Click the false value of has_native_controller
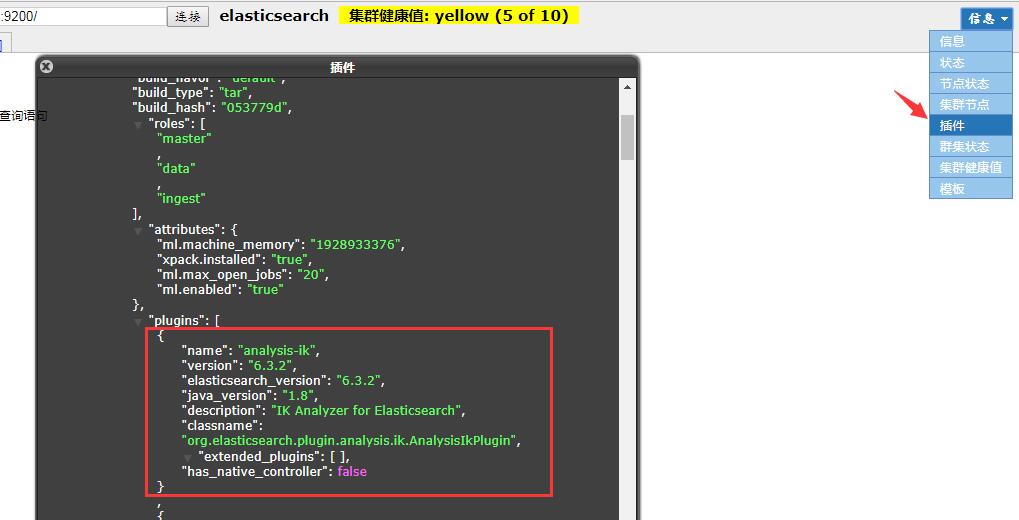Image resolution: width=1019 pixels, height=520 pixels. 352,471
